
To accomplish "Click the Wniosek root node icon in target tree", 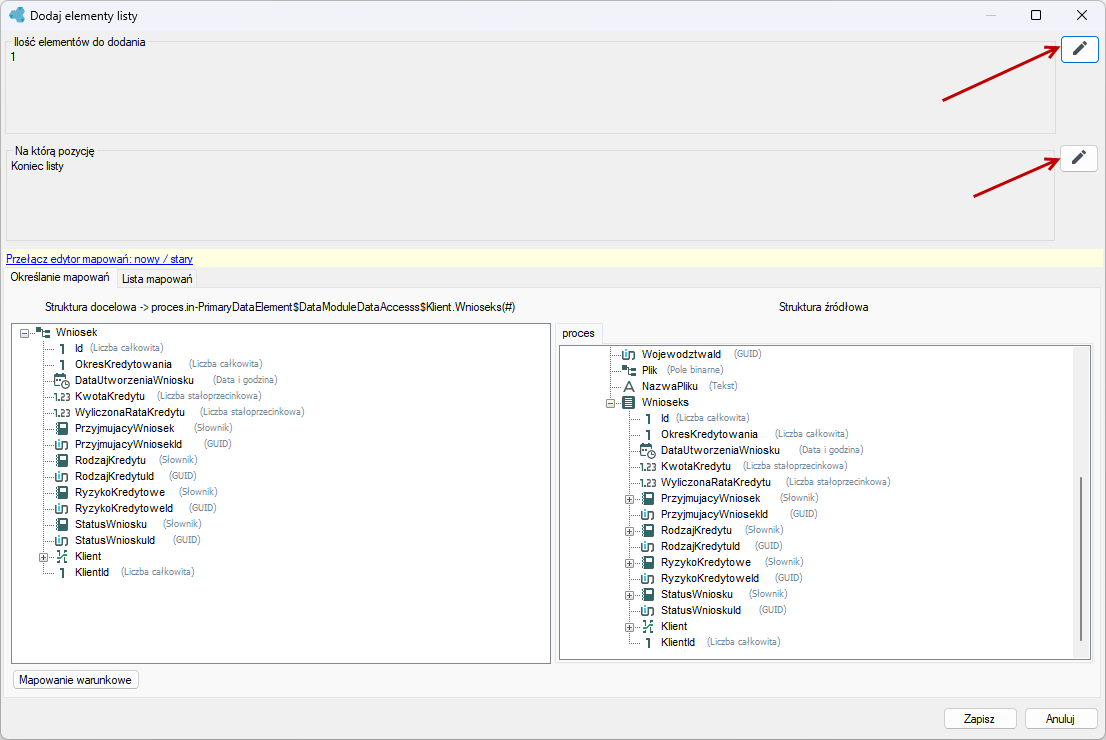I will click(x=43, y=332).
